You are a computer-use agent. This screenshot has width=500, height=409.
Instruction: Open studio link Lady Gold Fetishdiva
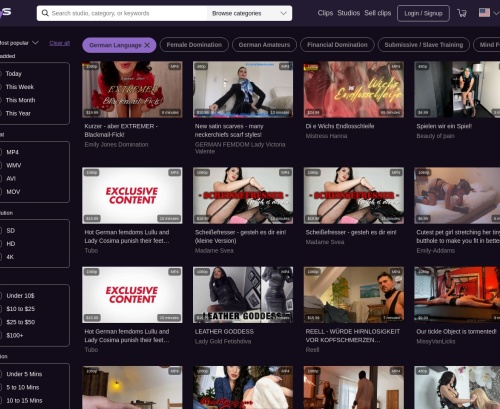tap(223, 341)
